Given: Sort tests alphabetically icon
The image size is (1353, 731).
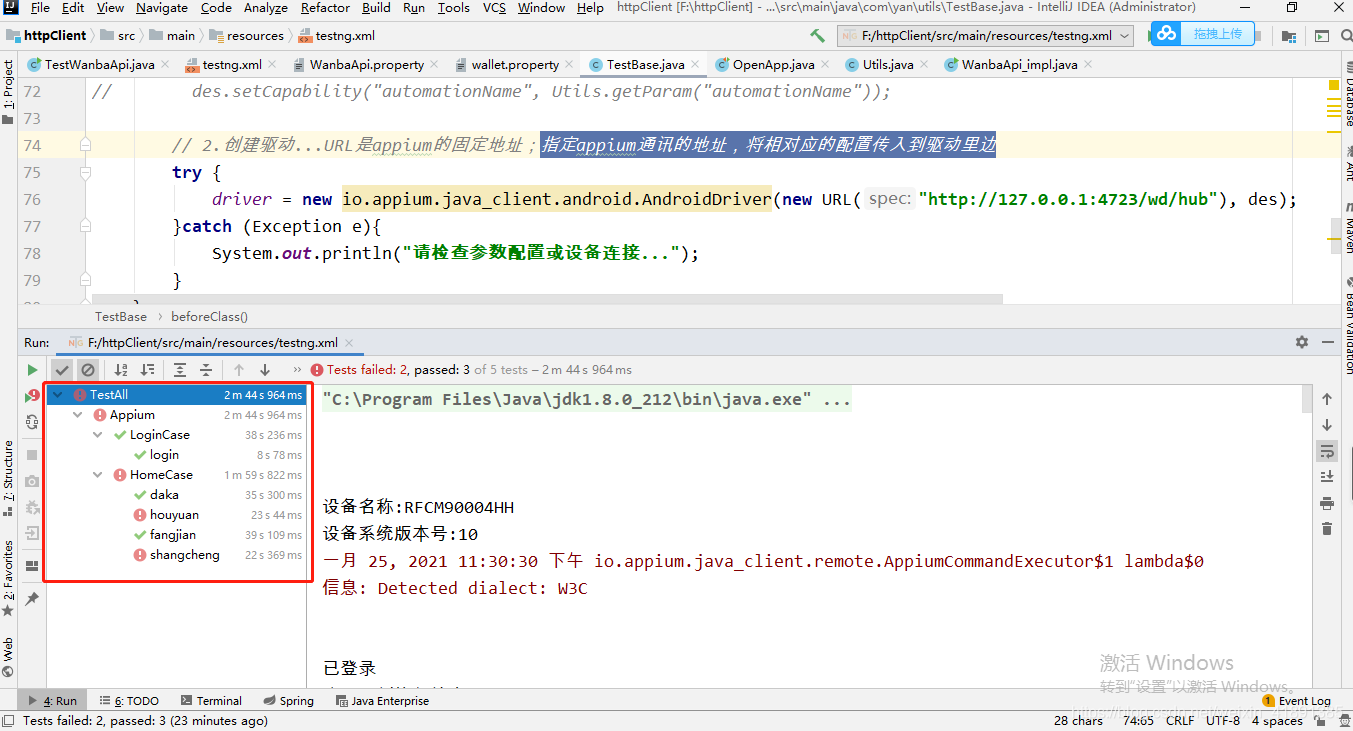Looking at the screenshot, I should [121, 370].
